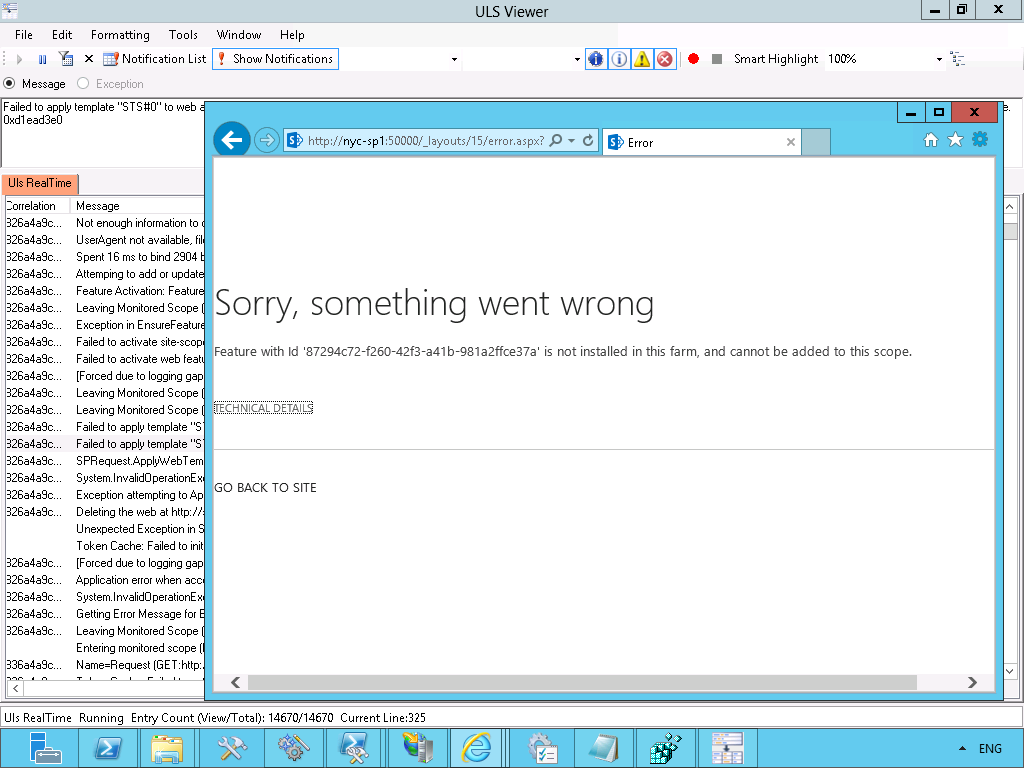1024x768 pixels.
Task: Click the red record circle icon
Action: coord(694,59)
